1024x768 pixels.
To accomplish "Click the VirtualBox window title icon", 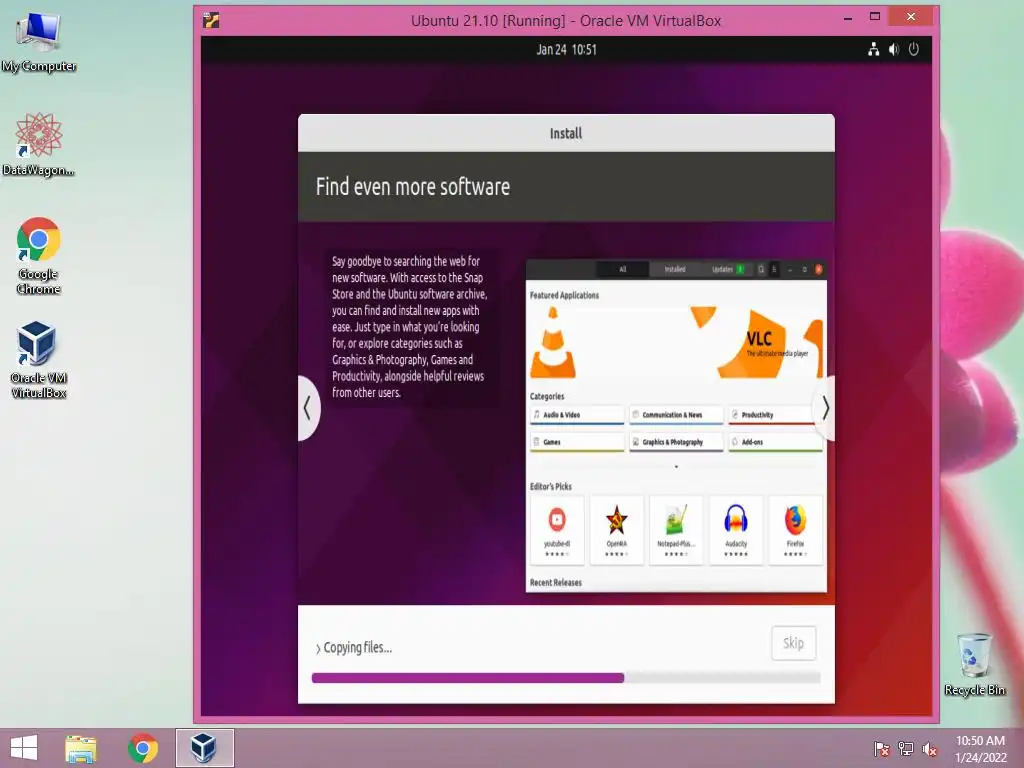I will (x=211, y=20).
